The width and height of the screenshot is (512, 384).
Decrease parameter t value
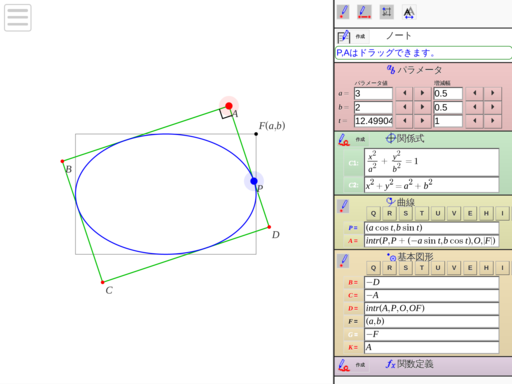pyautogui.click(x=404, y=121)
